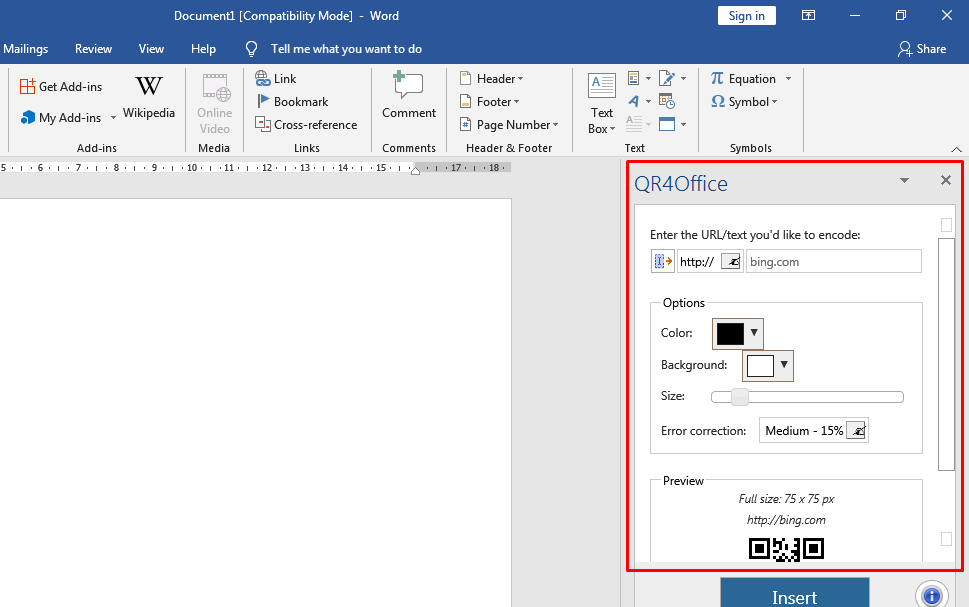
Task: Click the QR4Office info icon
Action: point(931,596)
